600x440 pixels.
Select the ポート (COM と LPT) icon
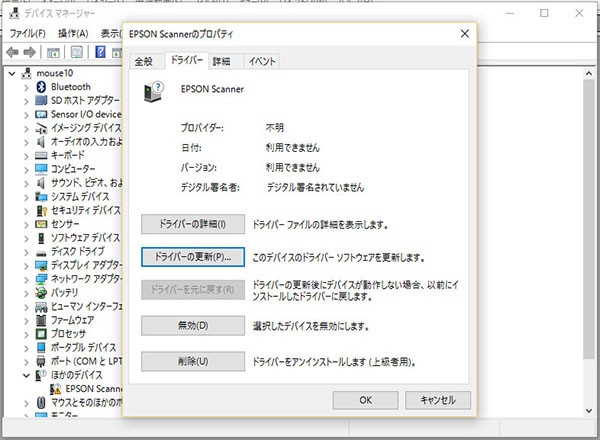(x=41, y=361)
